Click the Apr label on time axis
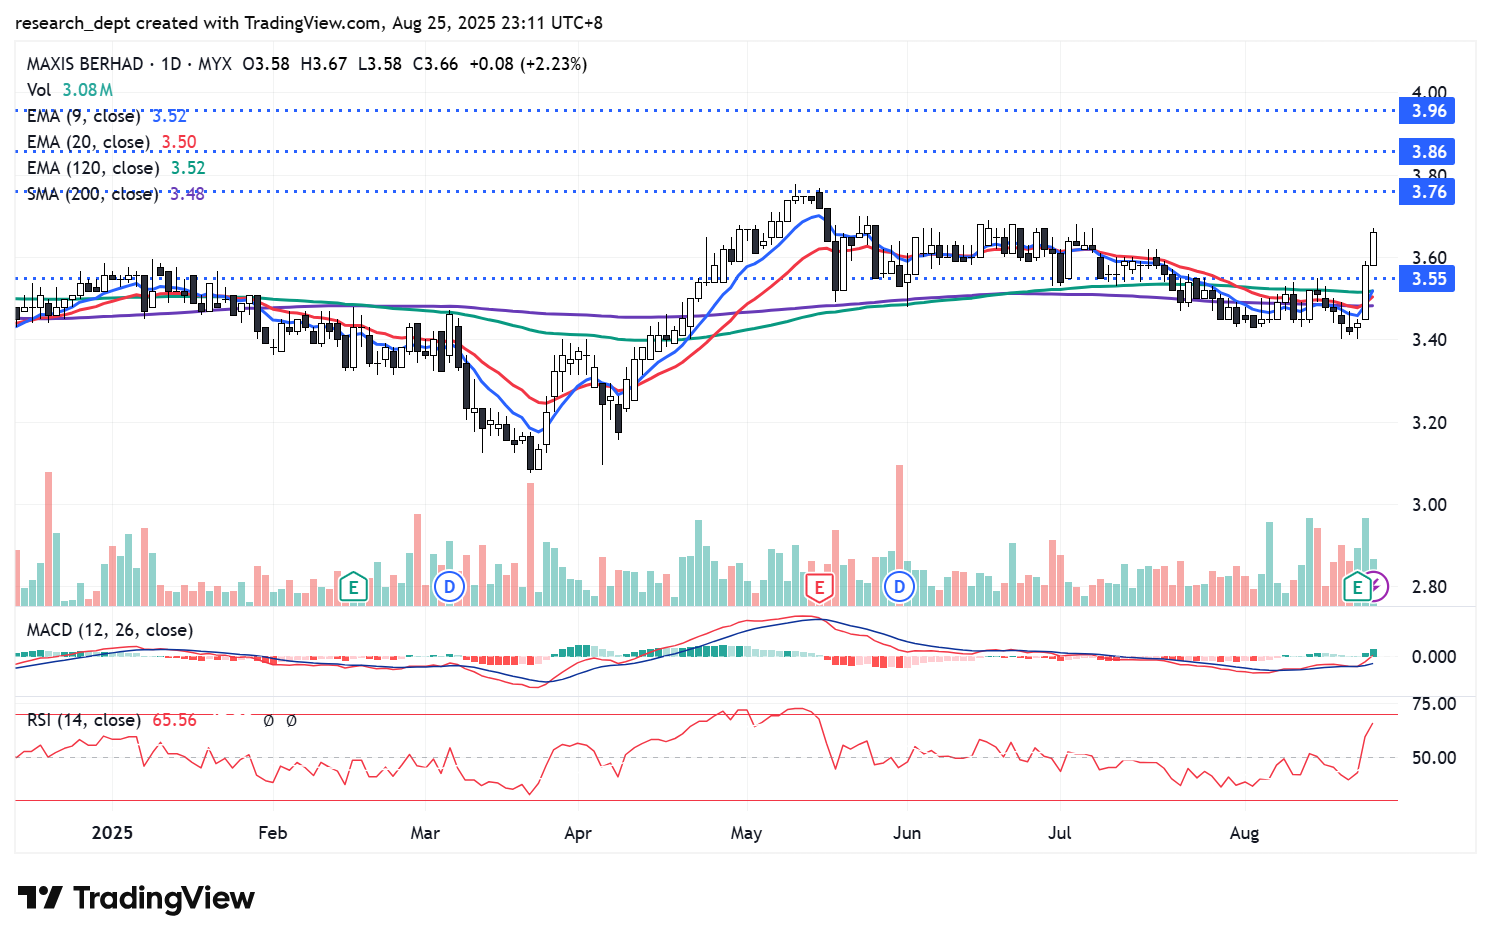 pos(578,833)
